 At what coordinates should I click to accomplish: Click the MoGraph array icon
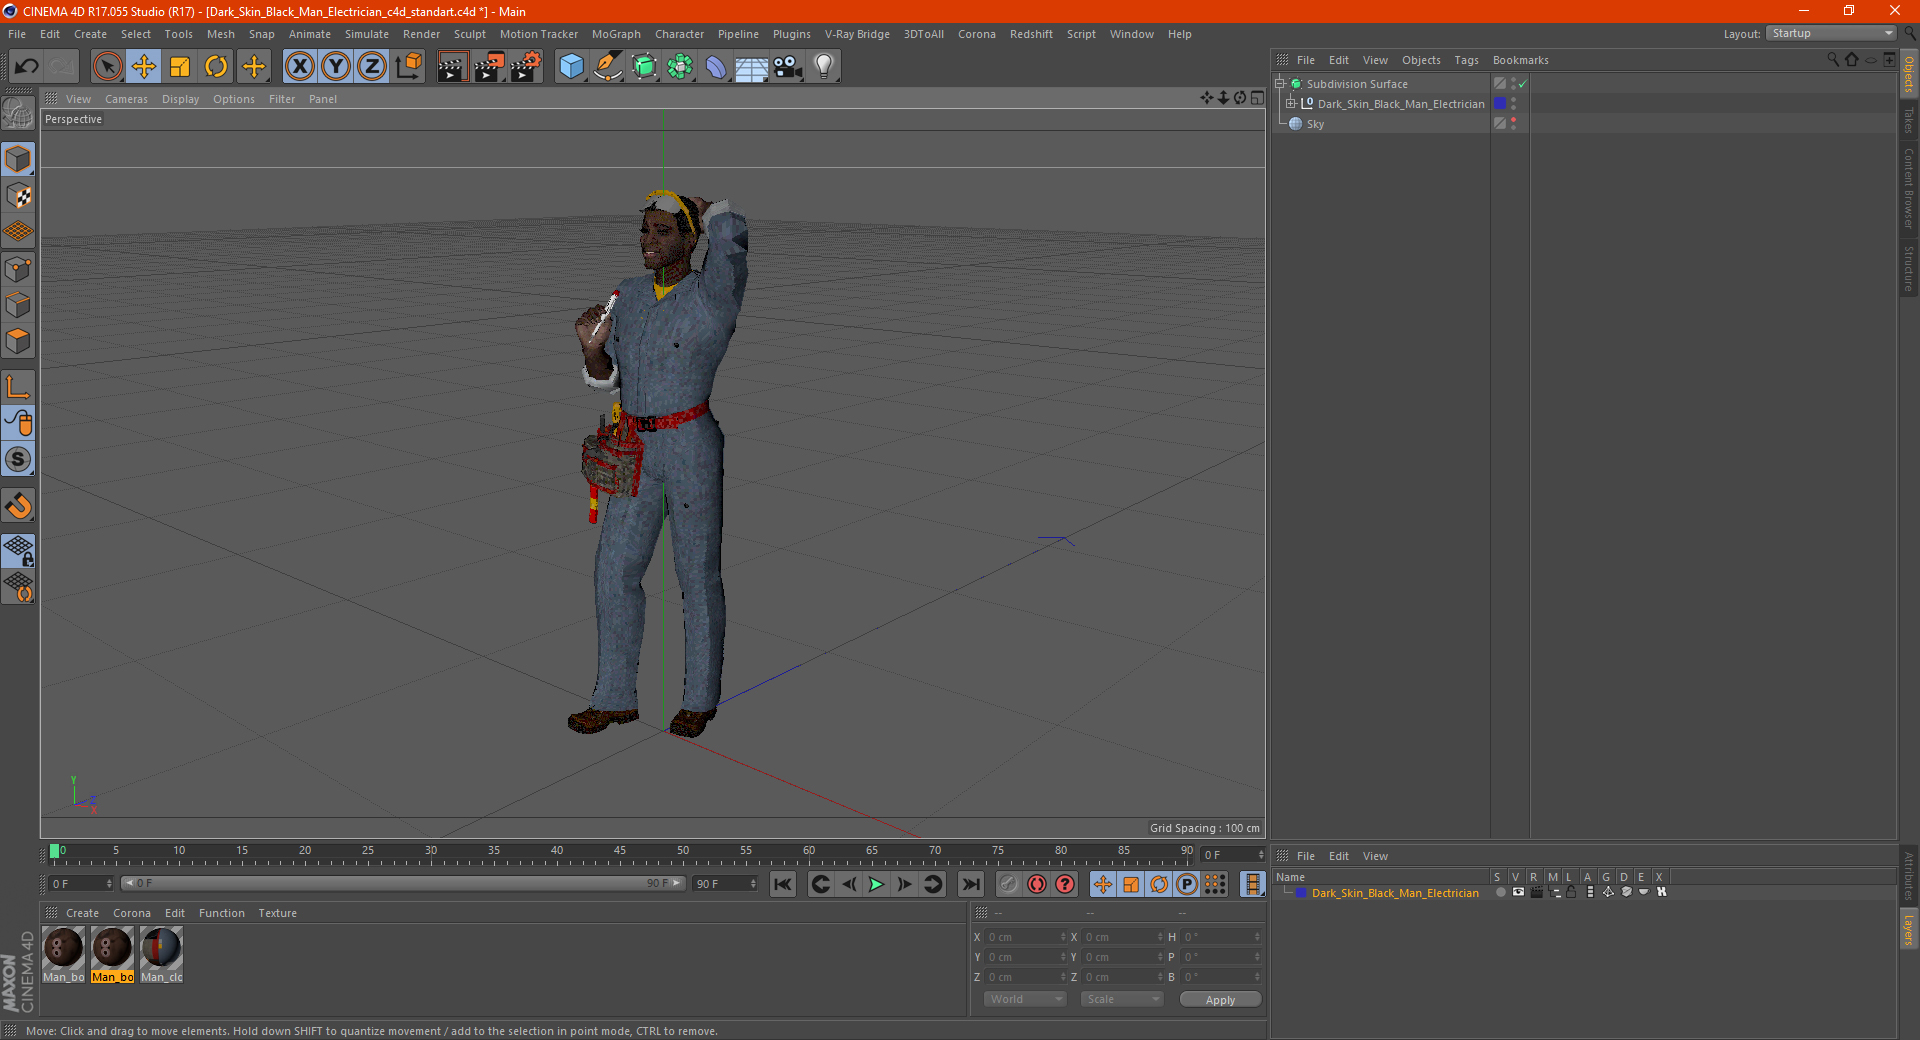680,67
